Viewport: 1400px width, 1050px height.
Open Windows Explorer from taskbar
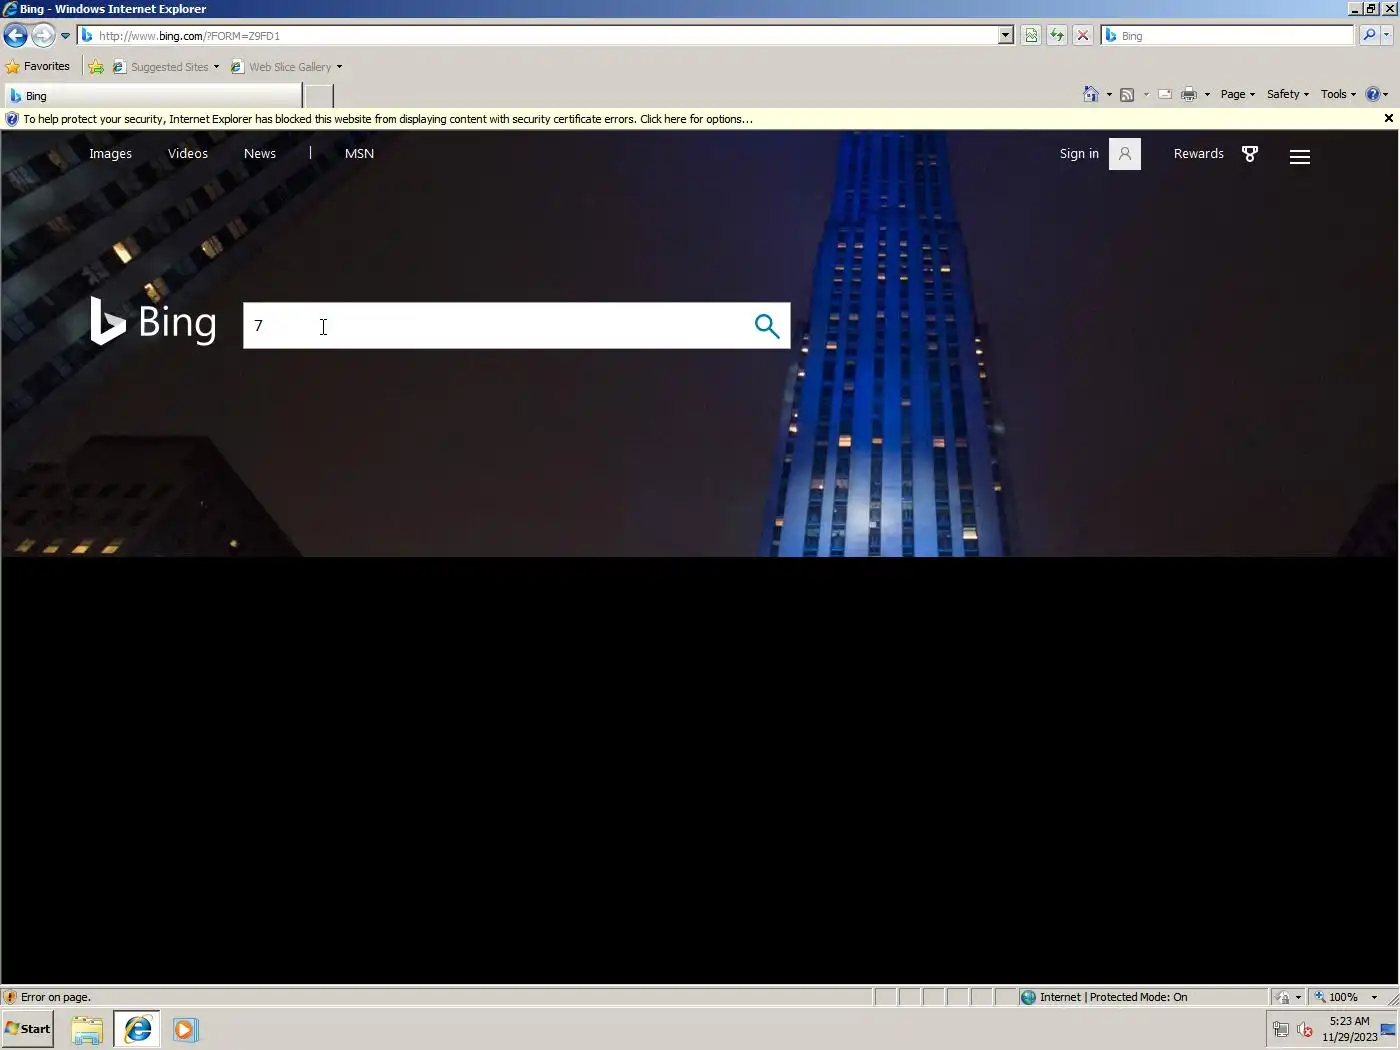click(87, 1030)
